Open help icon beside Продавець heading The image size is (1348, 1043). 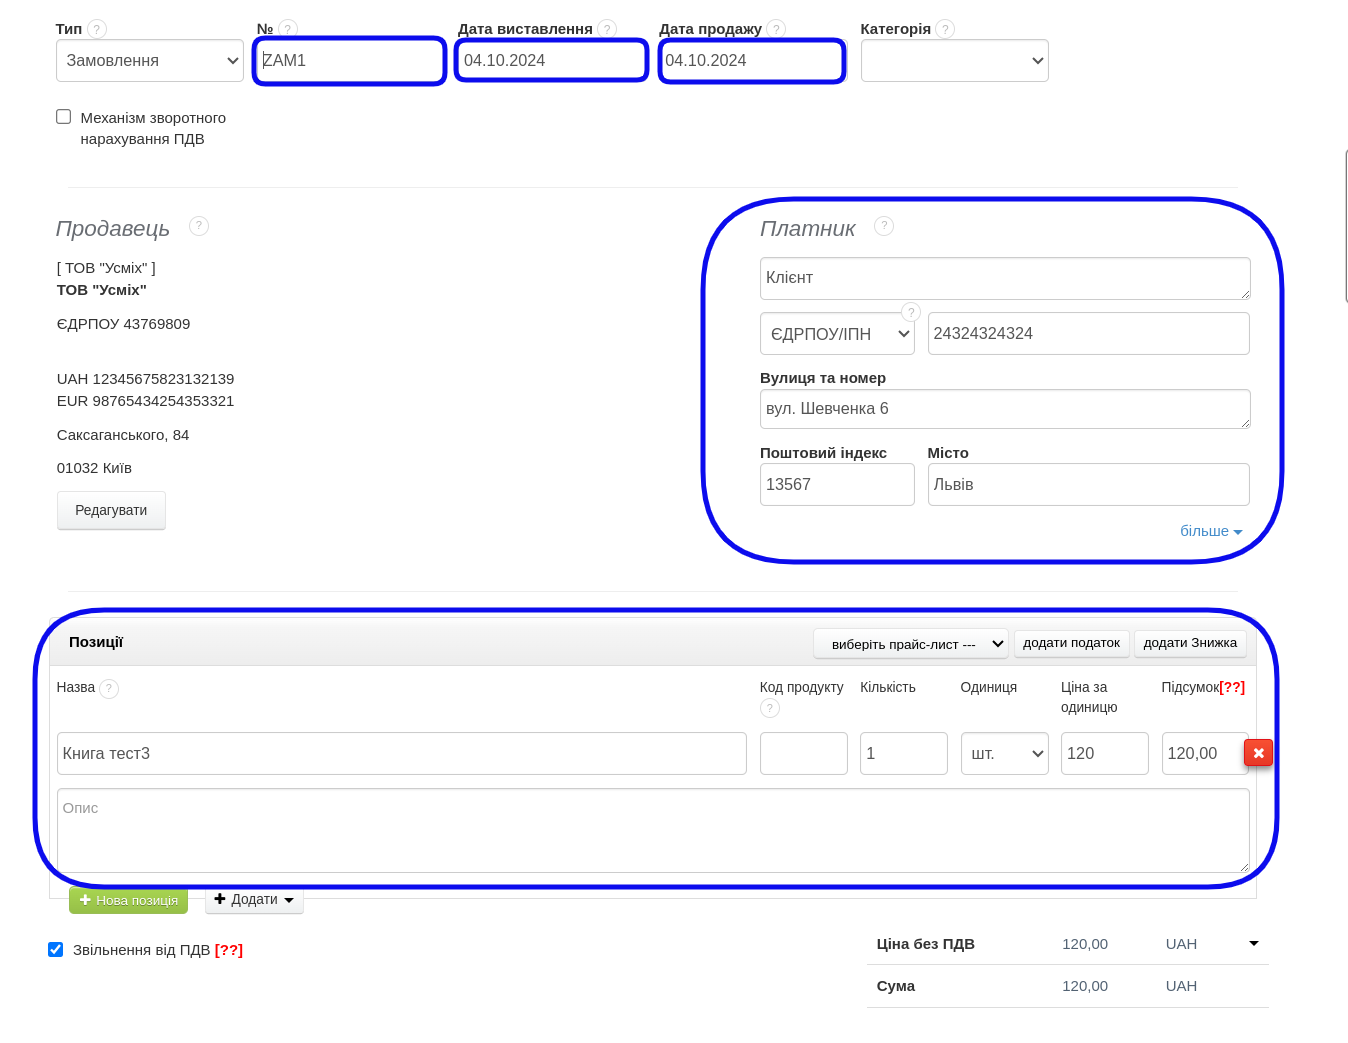coord(199,226)
